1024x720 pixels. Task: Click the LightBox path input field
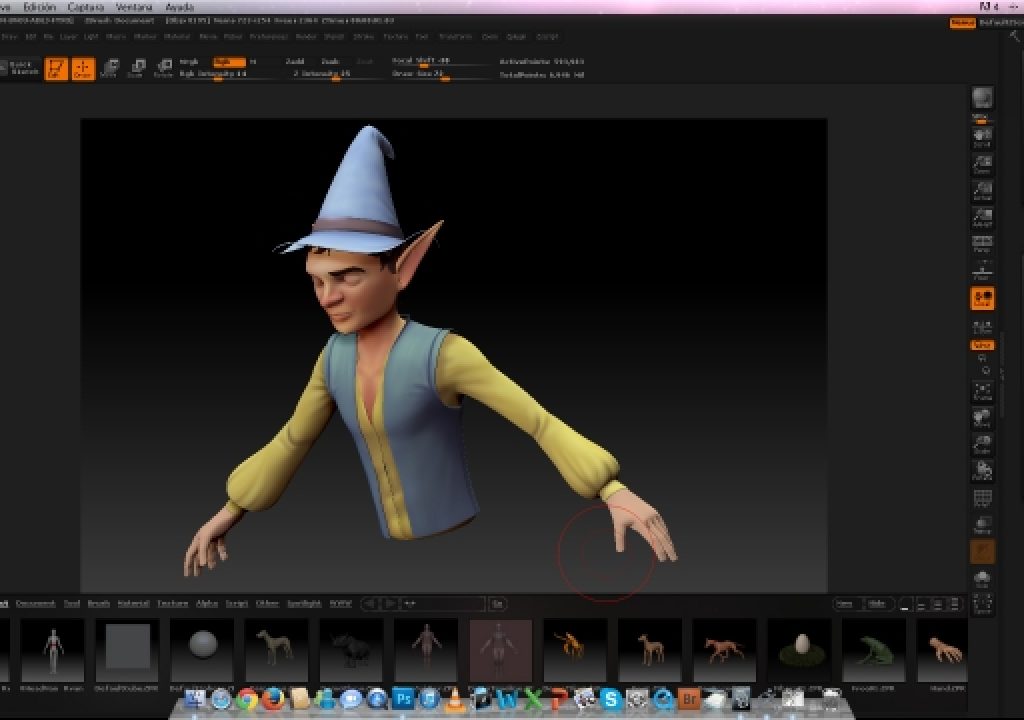pyautogui.click(x=444, y=604)
